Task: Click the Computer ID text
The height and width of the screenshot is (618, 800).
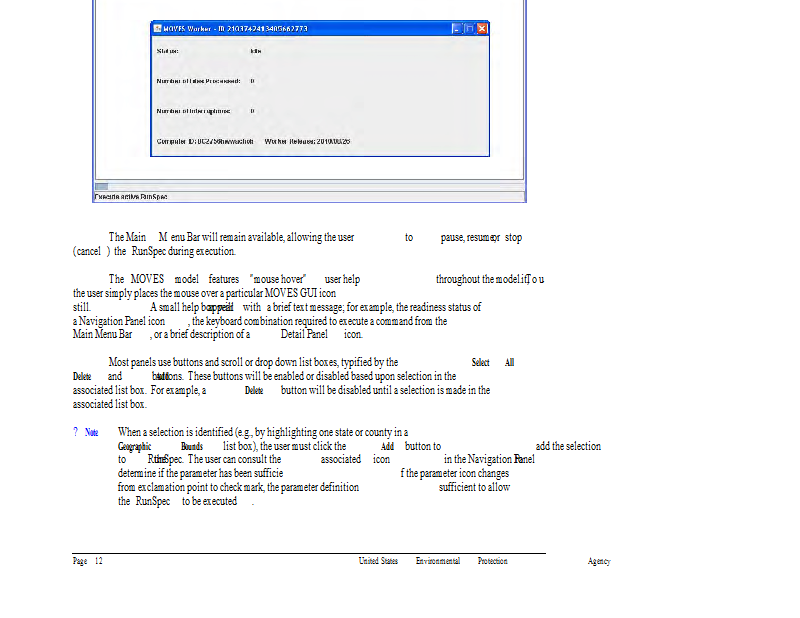Action: (x=205, y=142)
